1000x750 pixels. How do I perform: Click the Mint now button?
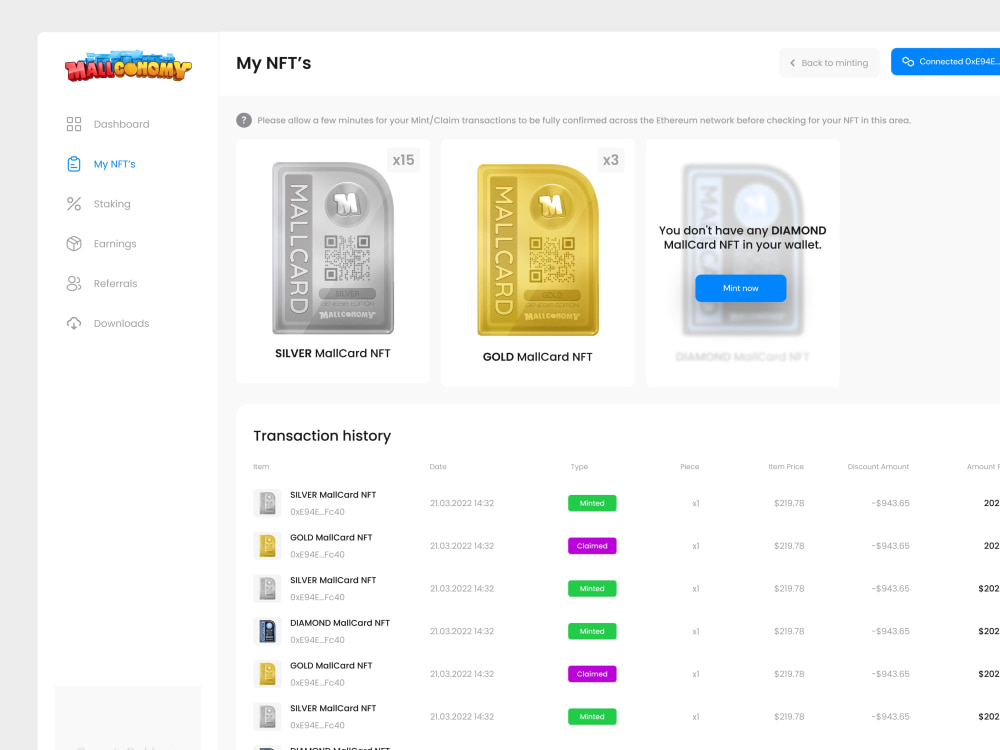click(740, 288)
